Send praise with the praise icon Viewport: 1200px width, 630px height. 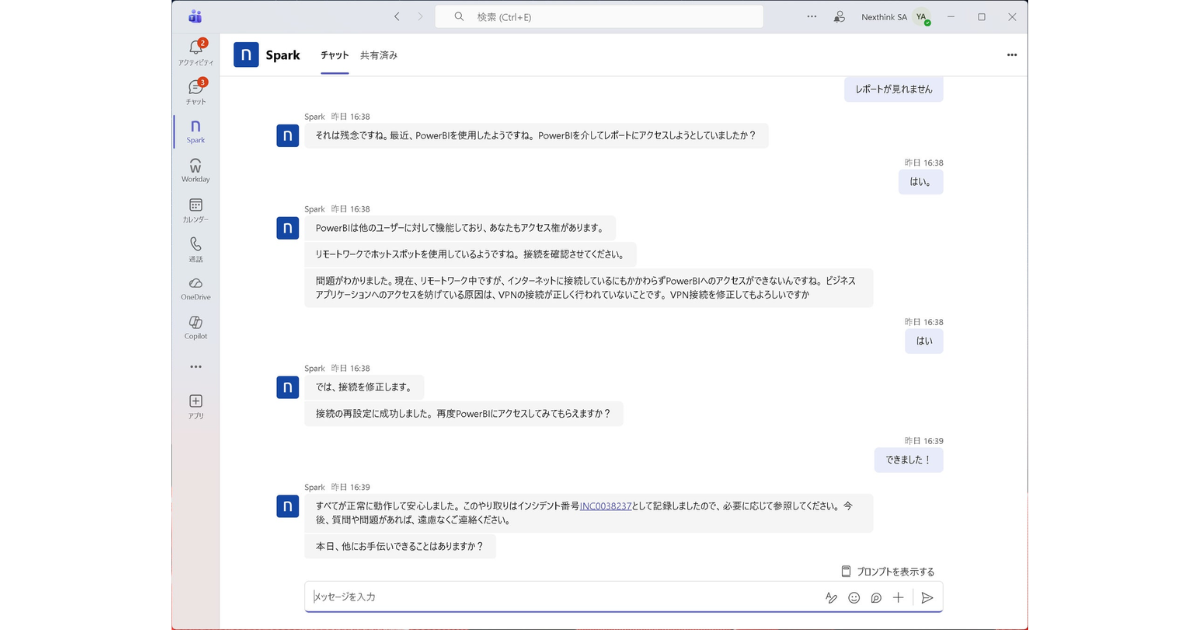pos(876,597)
